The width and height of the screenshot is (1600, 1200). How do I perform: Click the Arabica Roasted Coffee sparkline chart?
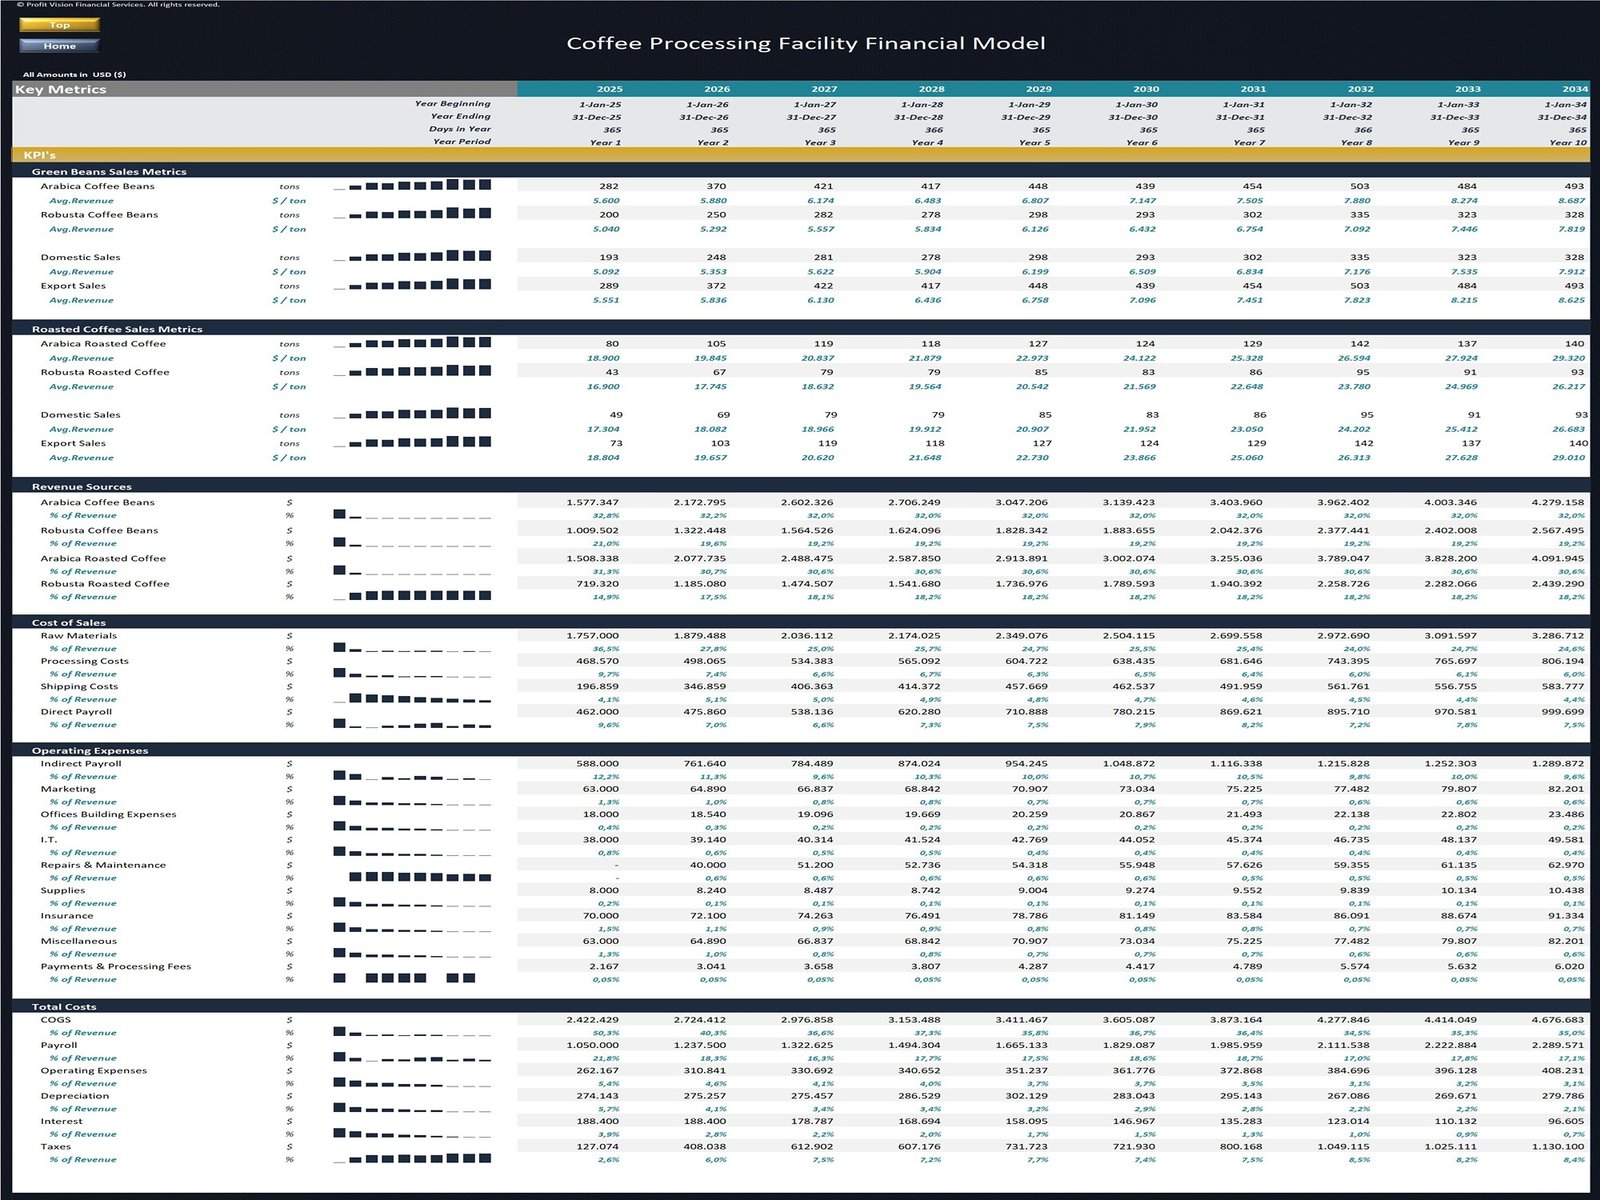[x=415, y=343]
